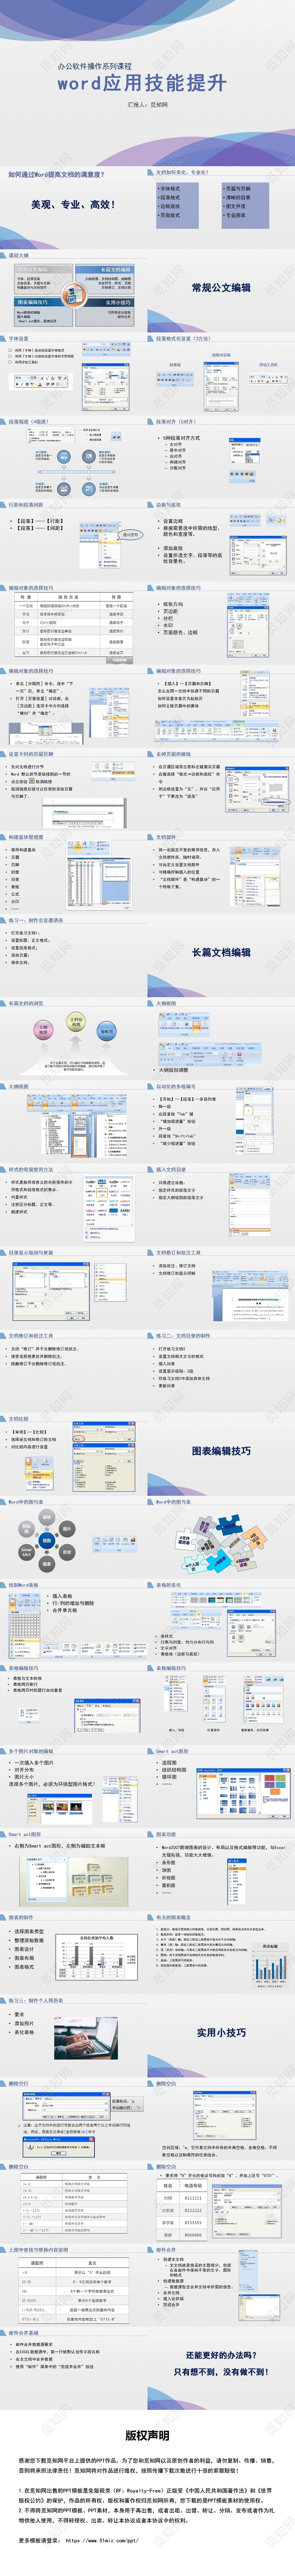Open the '练习二：文档目录的制作' slide
This screenshot has width=295, height=2576.
point(221,1371)
